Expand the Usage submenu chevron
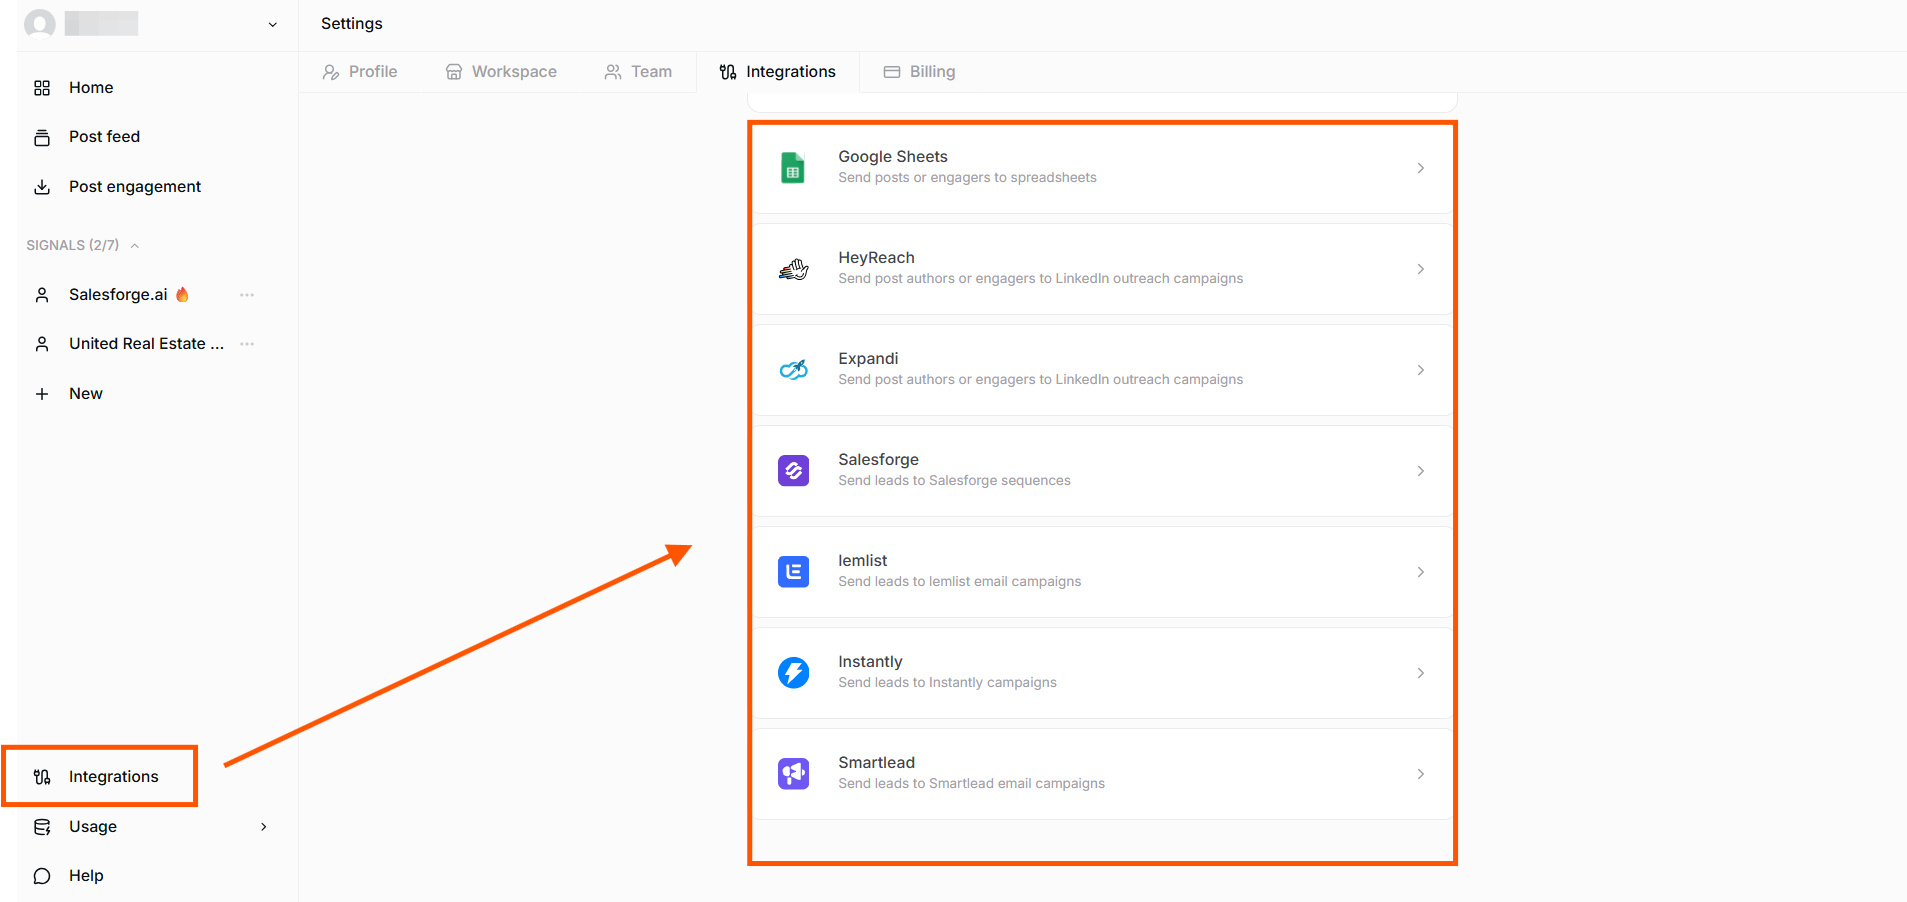1907x902 pixels. pos(263,827)
